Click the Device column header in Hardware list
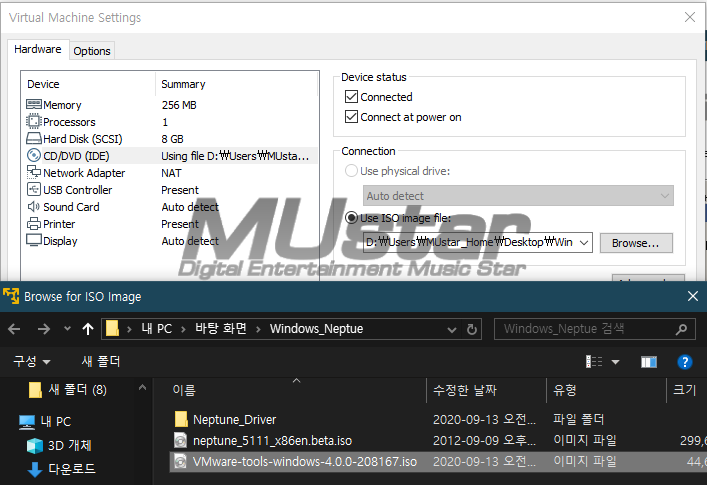Viewport: 707px width, 485px height. (x=43, y=84)
